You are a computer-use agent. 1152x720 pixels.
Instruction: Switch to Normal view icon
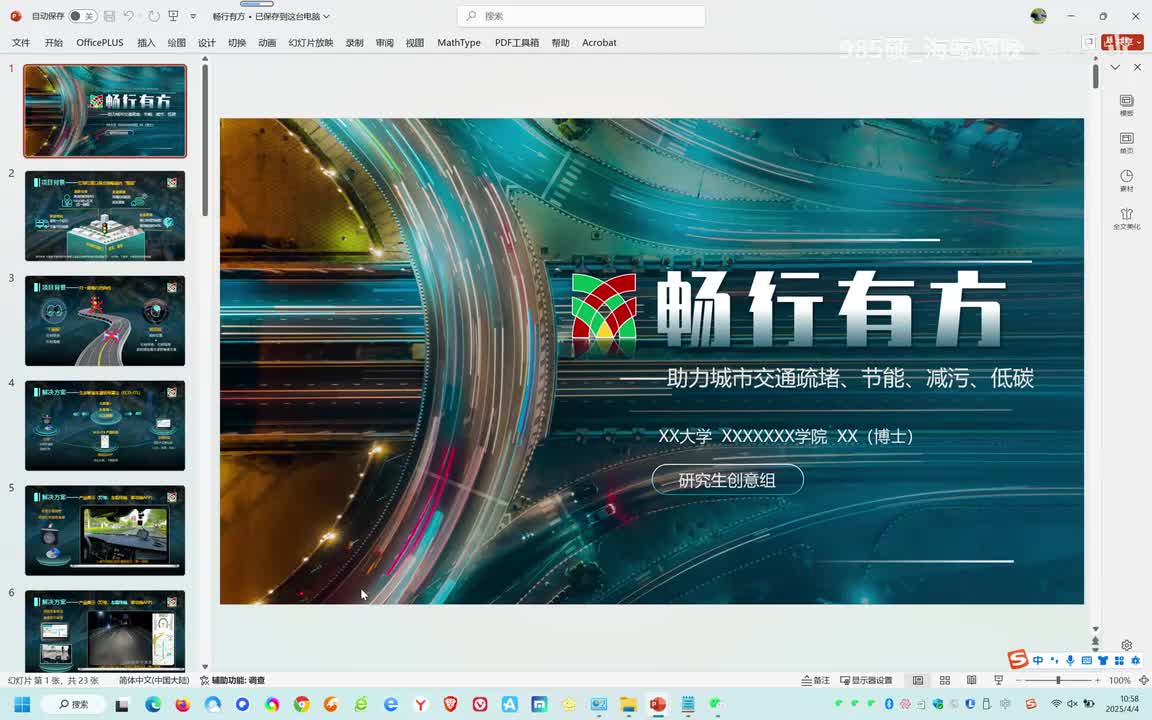(918, 680)
